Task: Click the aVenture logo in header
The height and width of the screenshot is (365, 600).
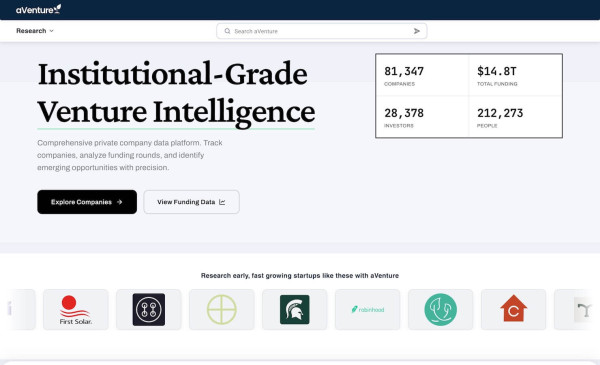Action: (x=38, y=9)
